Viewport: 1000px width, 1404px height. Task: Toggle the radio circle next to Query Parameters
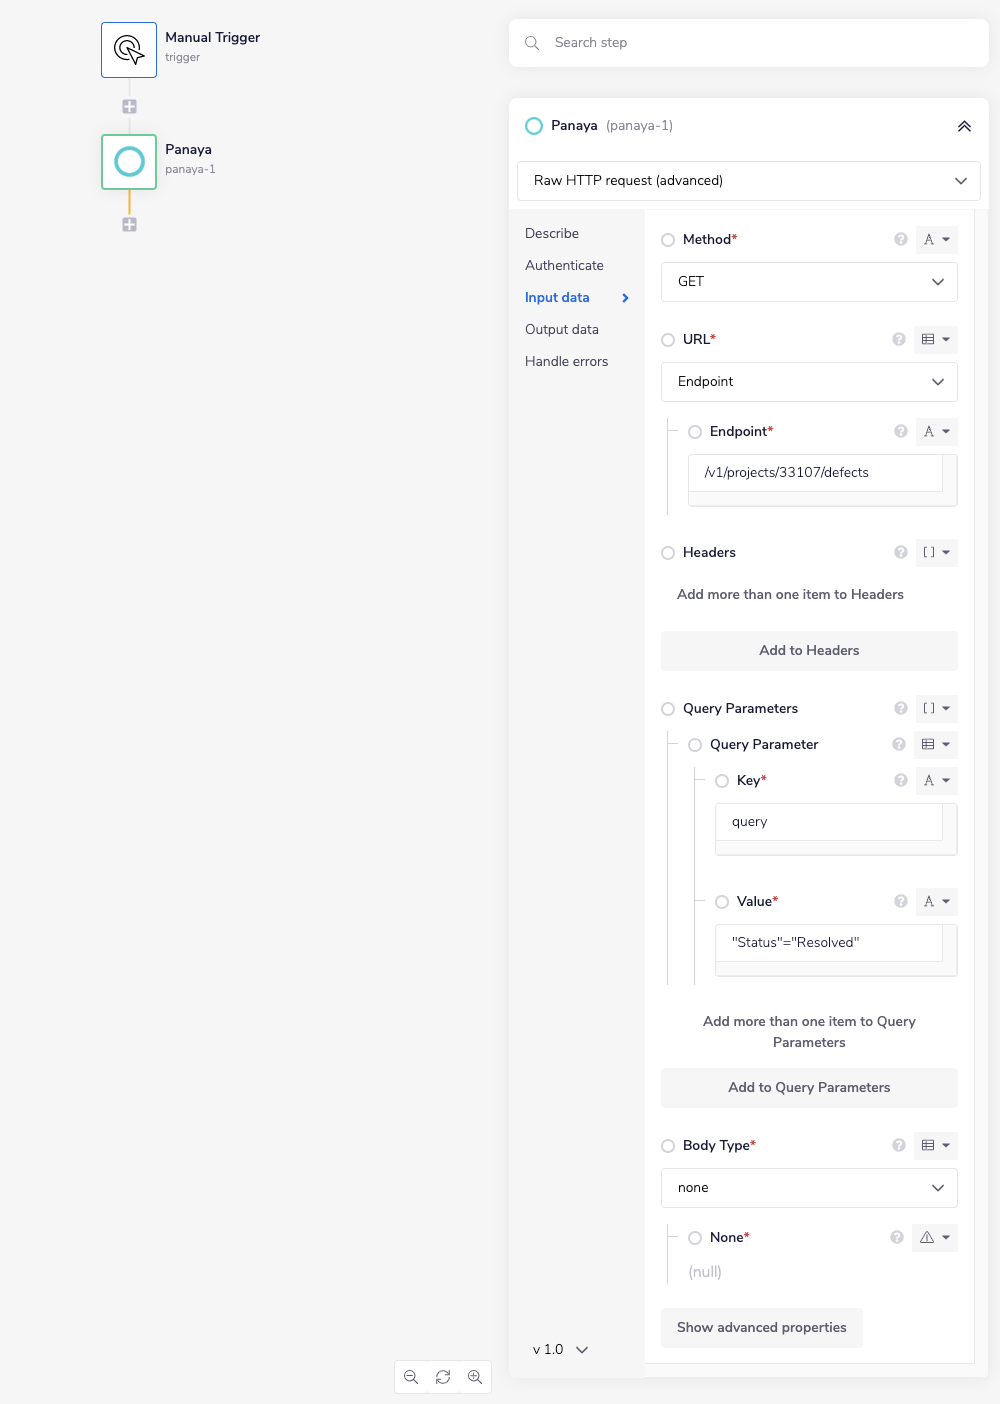[668, 709]
